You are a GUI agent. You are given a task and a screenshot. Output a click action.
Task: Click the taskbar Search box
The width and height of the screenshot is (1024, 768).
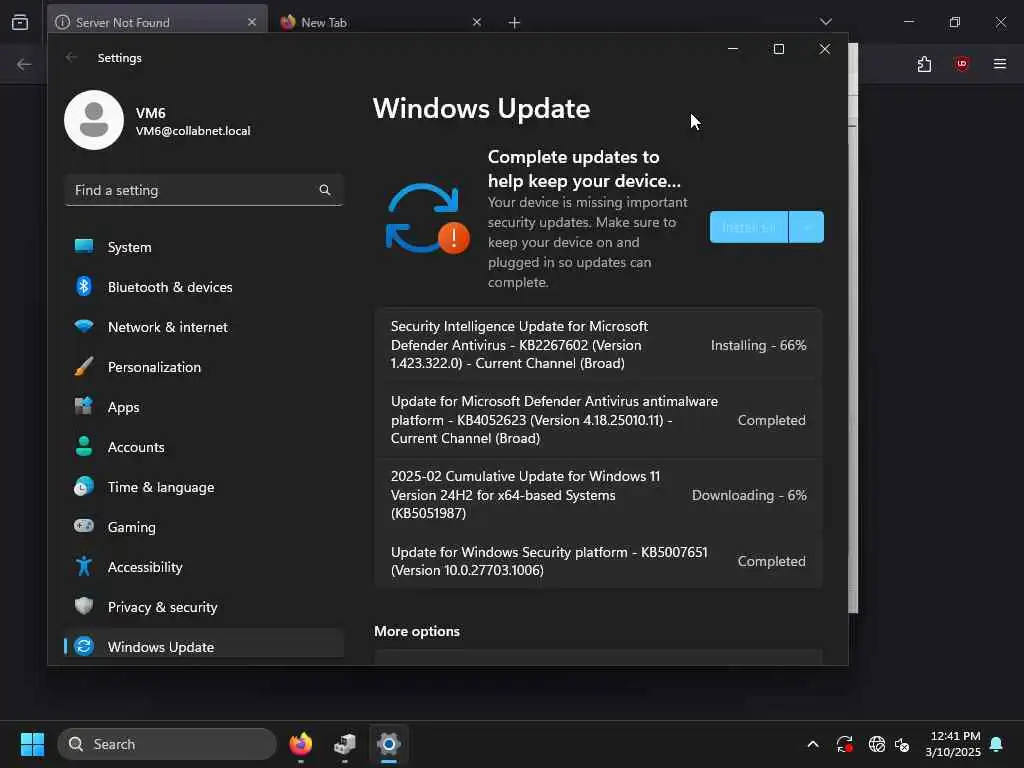(167, 744)
